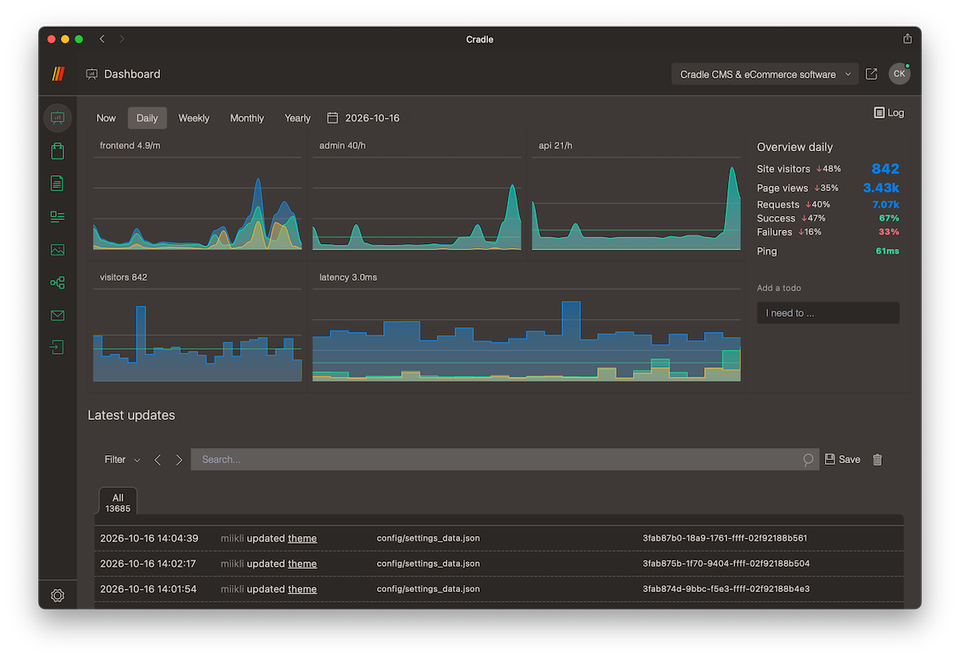Go forward with title bar arrow
The image size is (960, 660).
click(122, 39)
